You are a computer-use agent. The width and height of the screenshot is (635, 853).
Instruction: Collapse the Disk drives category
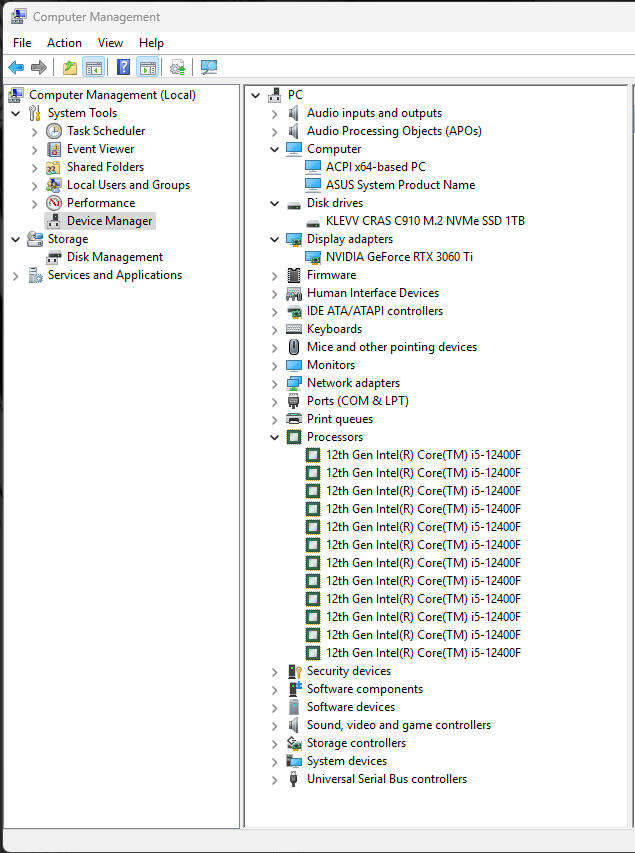tap(275, 203)
